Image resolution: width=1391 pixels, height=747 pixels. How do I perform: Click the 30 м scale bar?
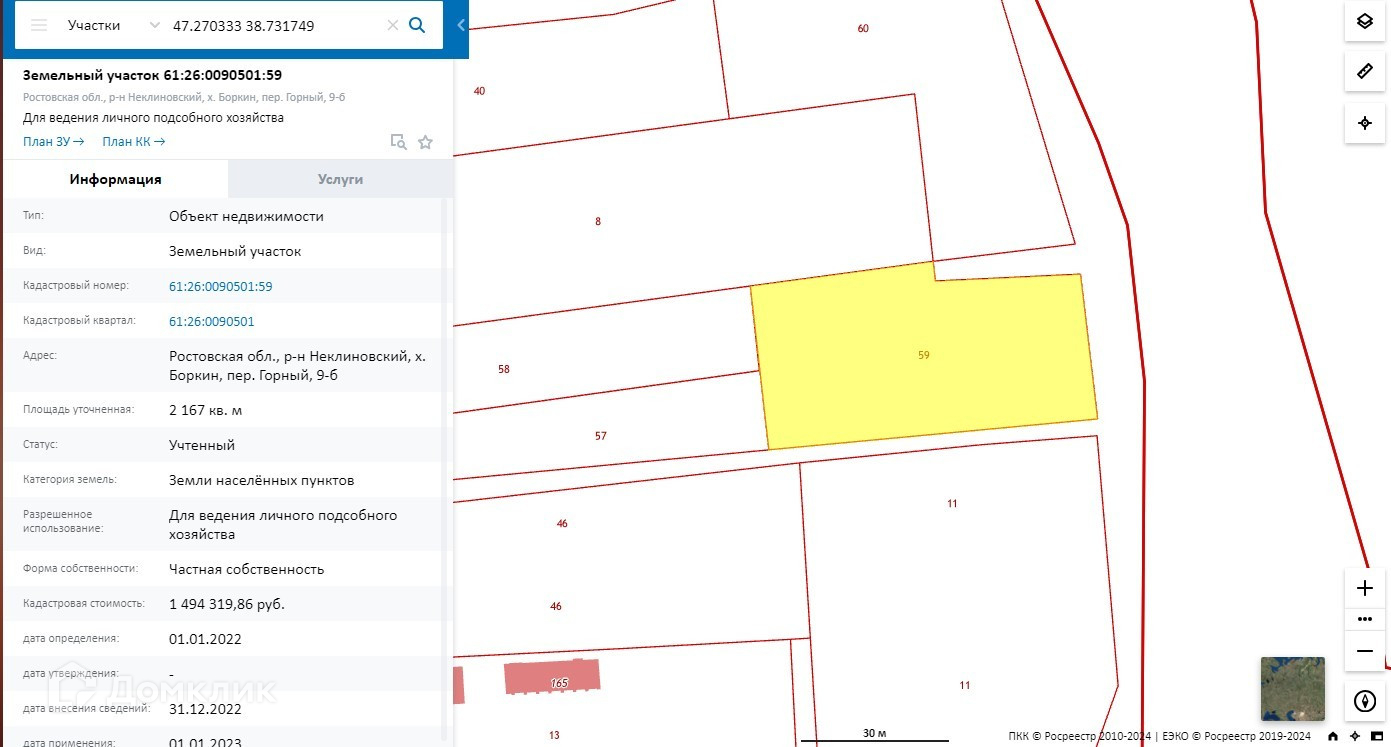874,736
